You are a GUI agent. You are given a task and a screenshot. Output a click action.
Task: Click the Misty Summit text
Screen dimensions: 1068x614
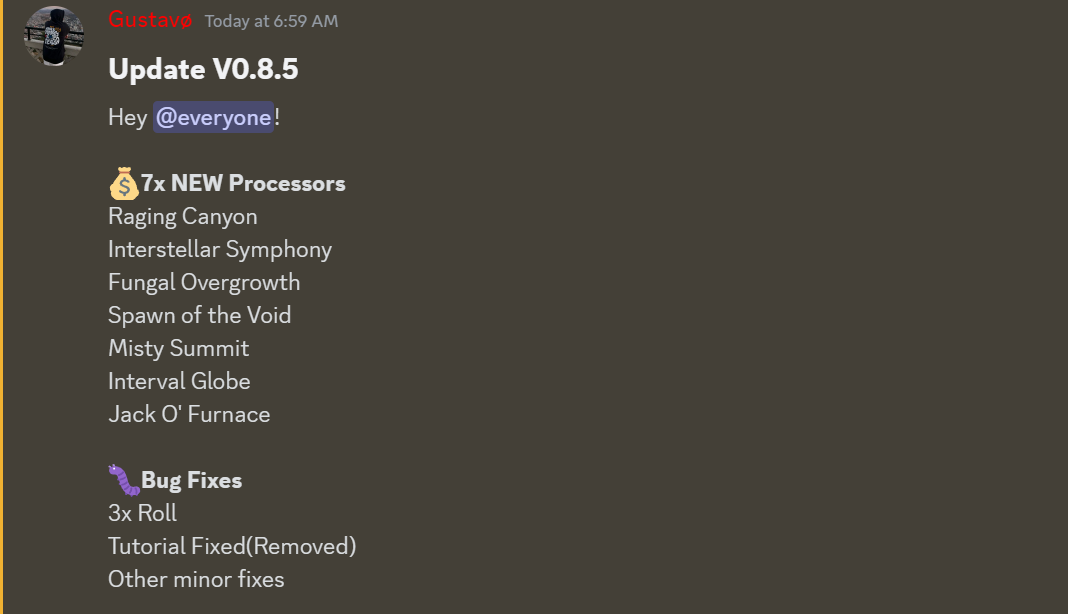click(x=178, y=348)
